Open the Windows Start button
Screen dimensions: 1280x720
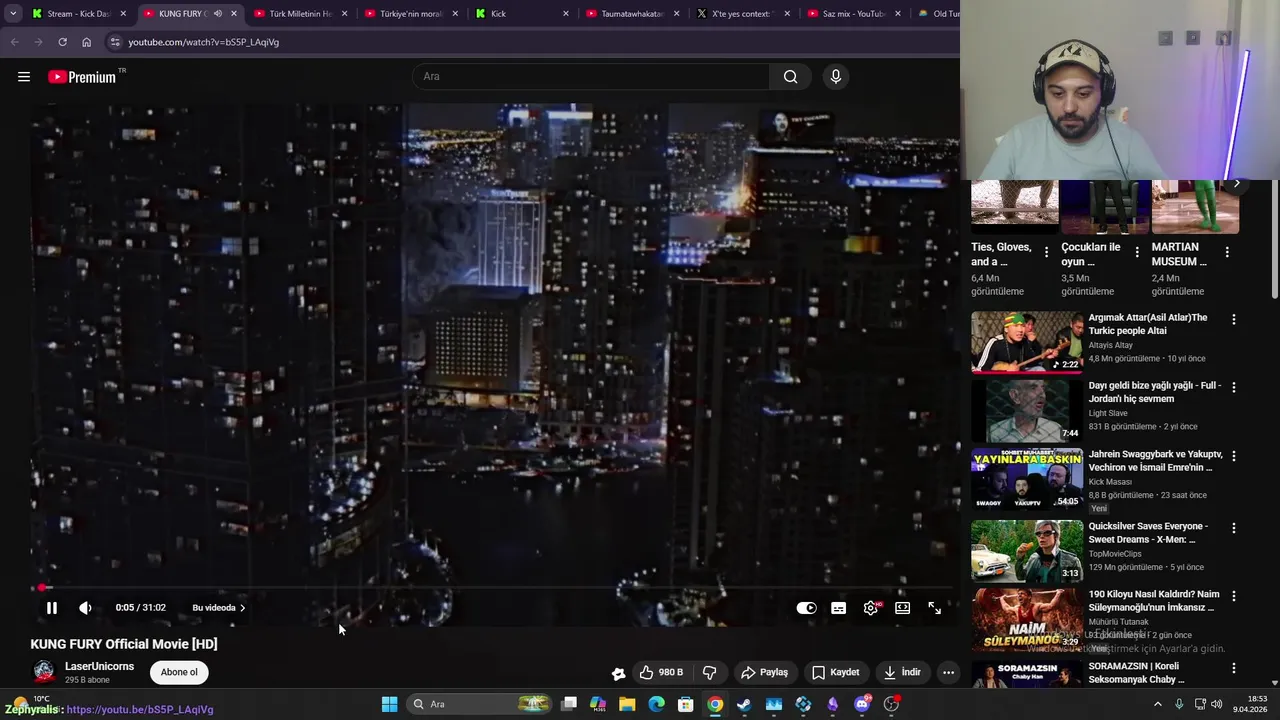[390, 704]
